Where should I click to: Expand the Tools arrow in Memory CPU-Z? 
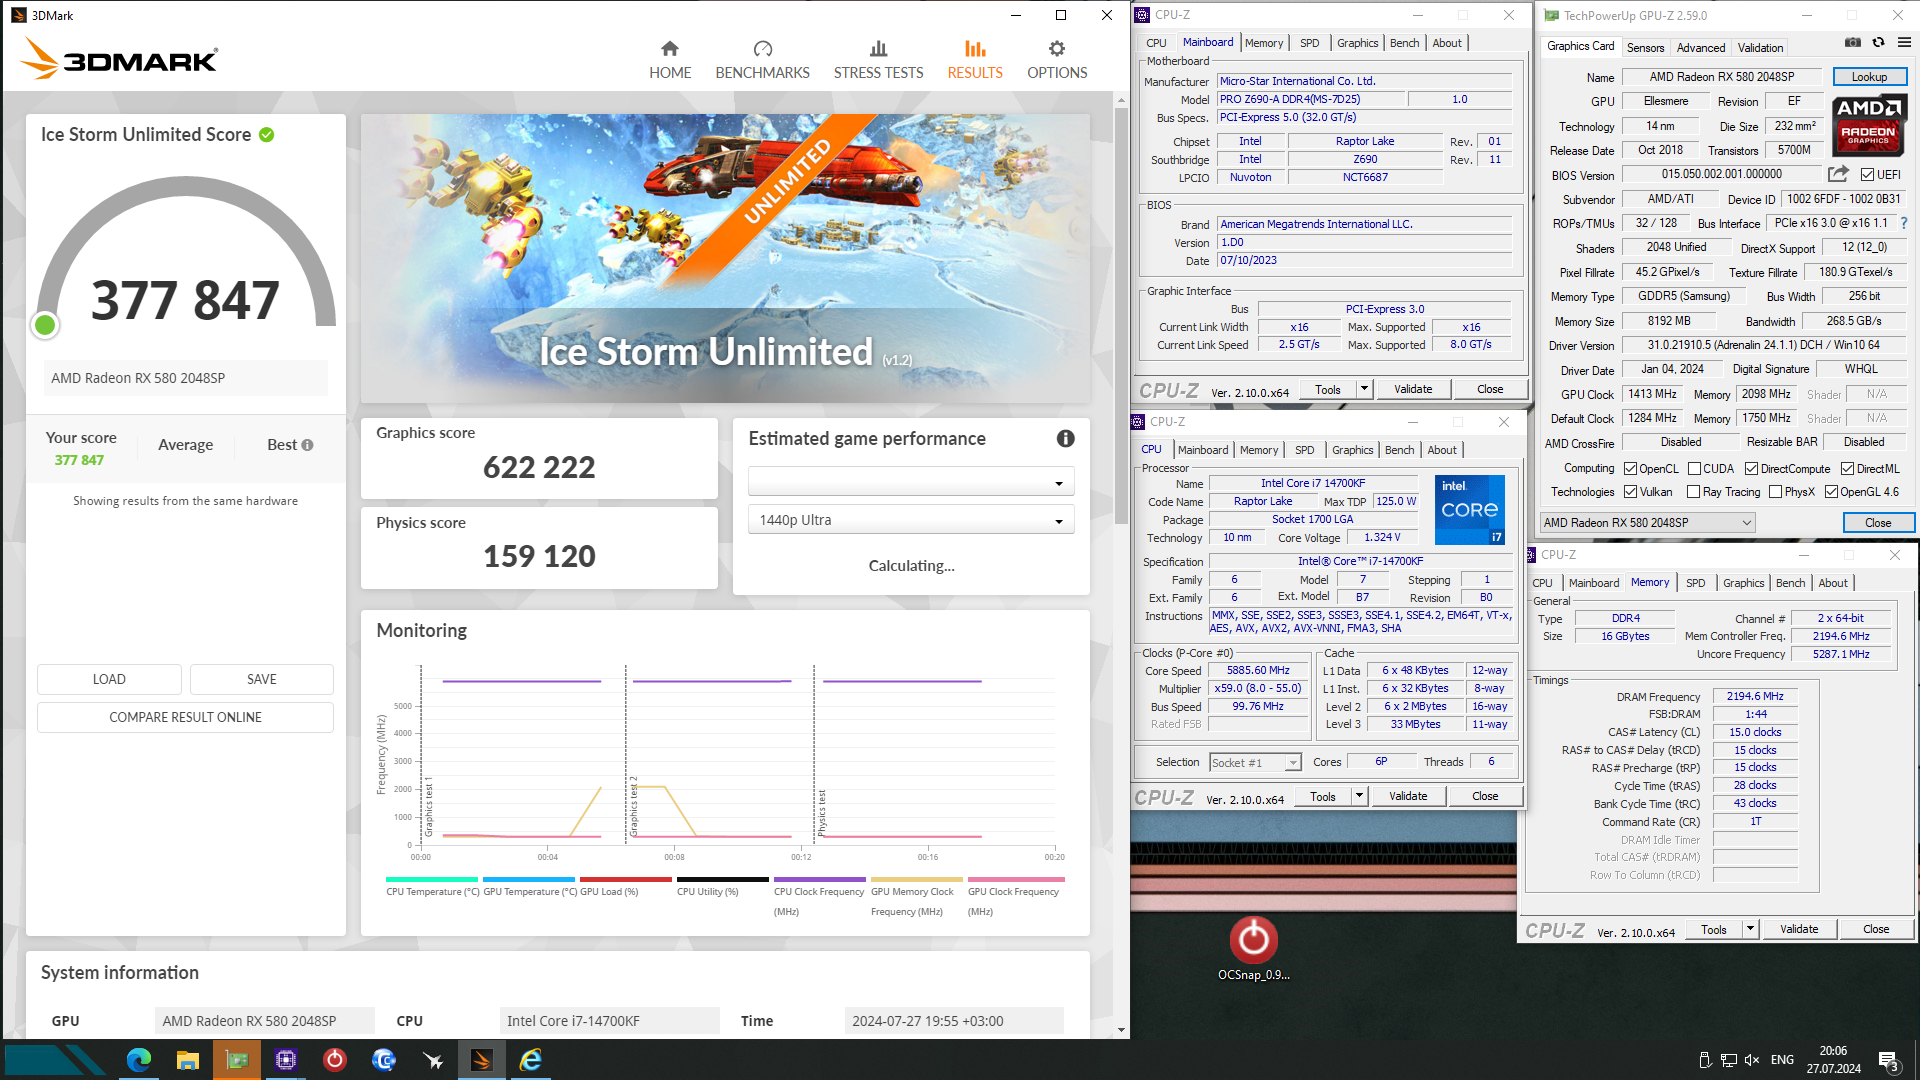click(x=1750, y=930)
